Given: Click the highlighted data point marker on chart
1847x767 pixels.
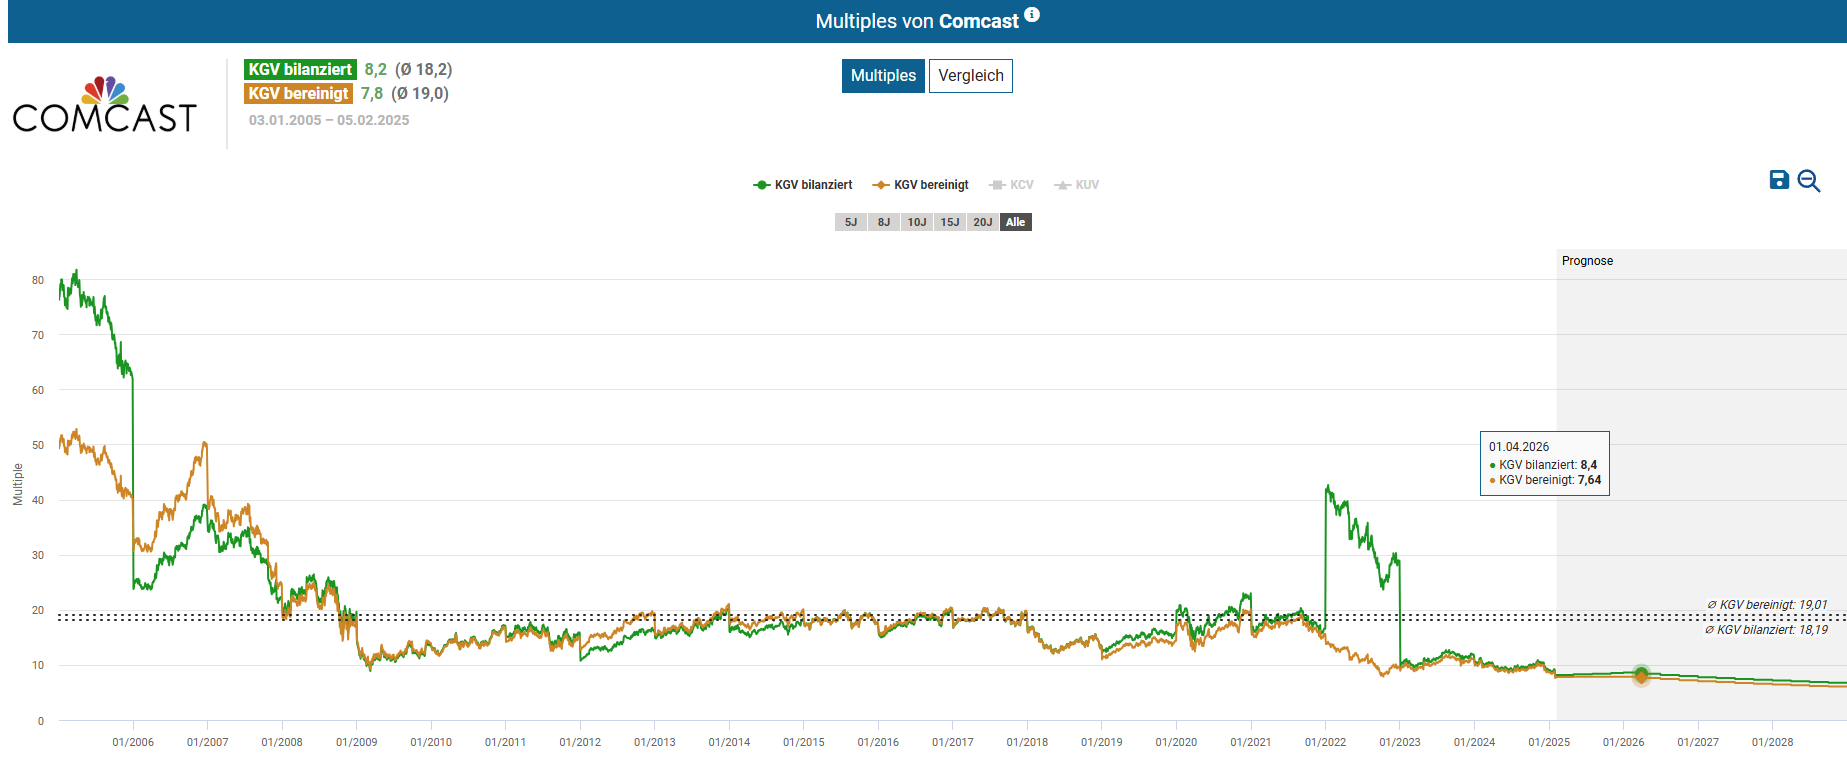Looking at the screenshot, I should (1641, 676).
